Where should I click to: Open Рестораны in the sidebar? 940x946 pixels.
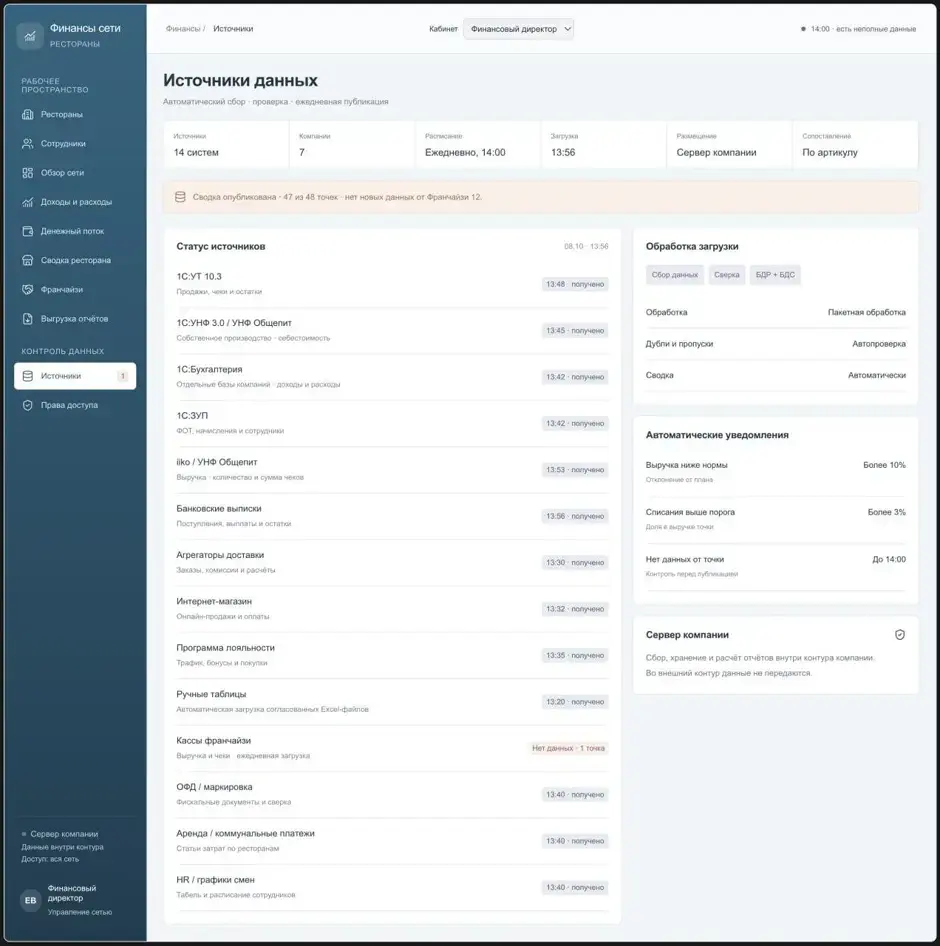tap(75, 114)
